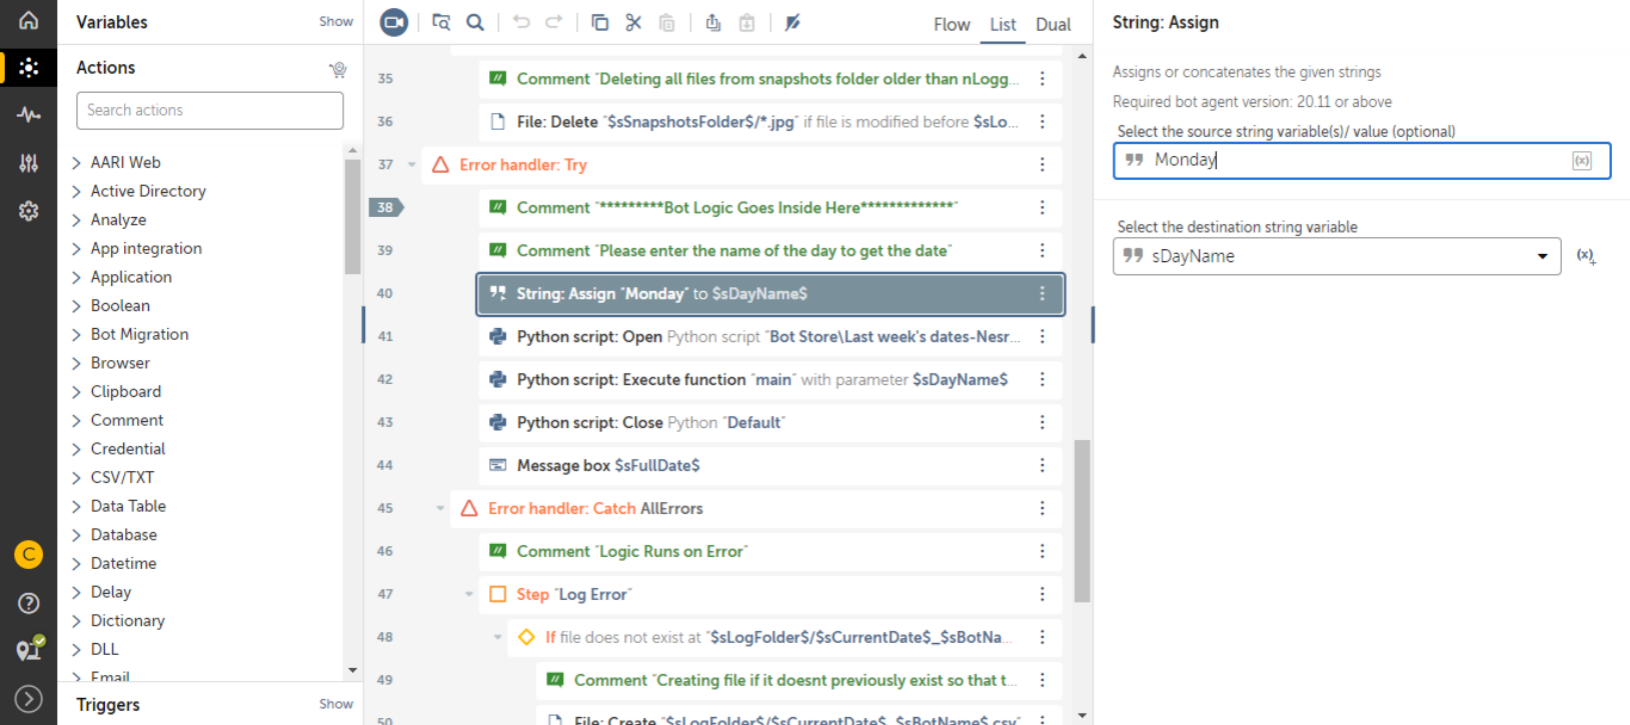Click the Search actions input field
The width and height of the screenshot is (1630, 725).
click(x=210, y=110)
